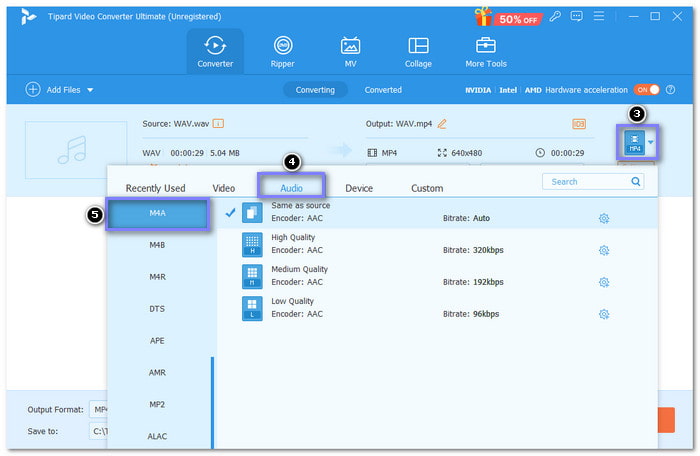Select DTS format in list
Screen dimensions: 700x456
tap(157, 309)
